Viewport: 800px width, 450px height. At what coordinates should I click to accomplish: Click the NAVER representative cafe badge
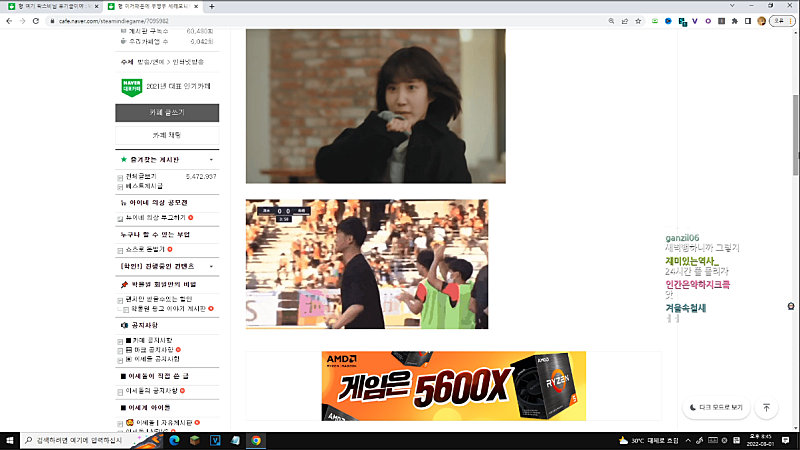[x=132, y=87]
